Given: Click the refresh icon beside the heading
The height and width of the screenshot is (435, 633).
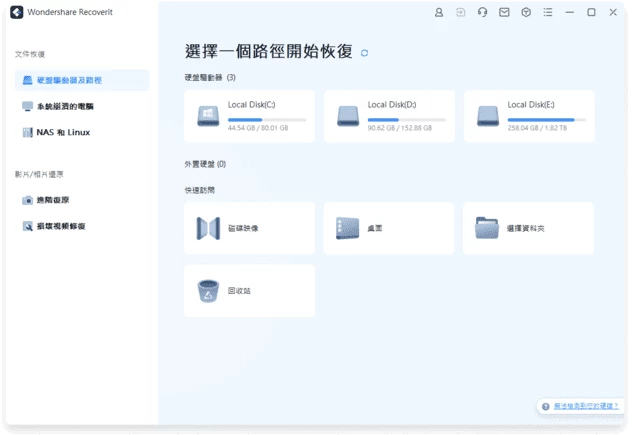Looking at the screenshot, I should [x=365, y=53].
